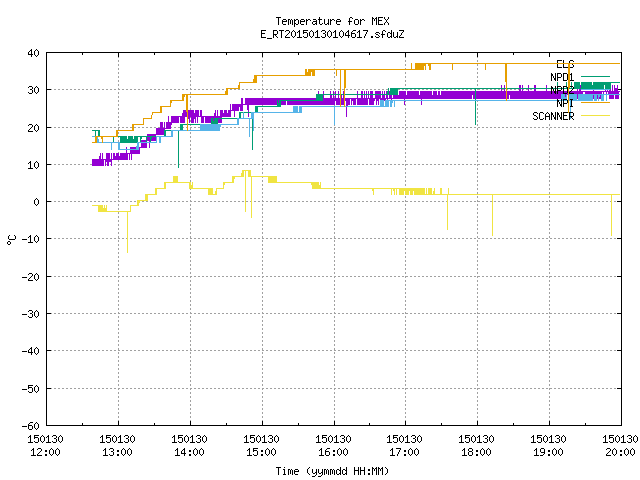
Task: Click the y-axis value 10
Action: click(33, 165)
